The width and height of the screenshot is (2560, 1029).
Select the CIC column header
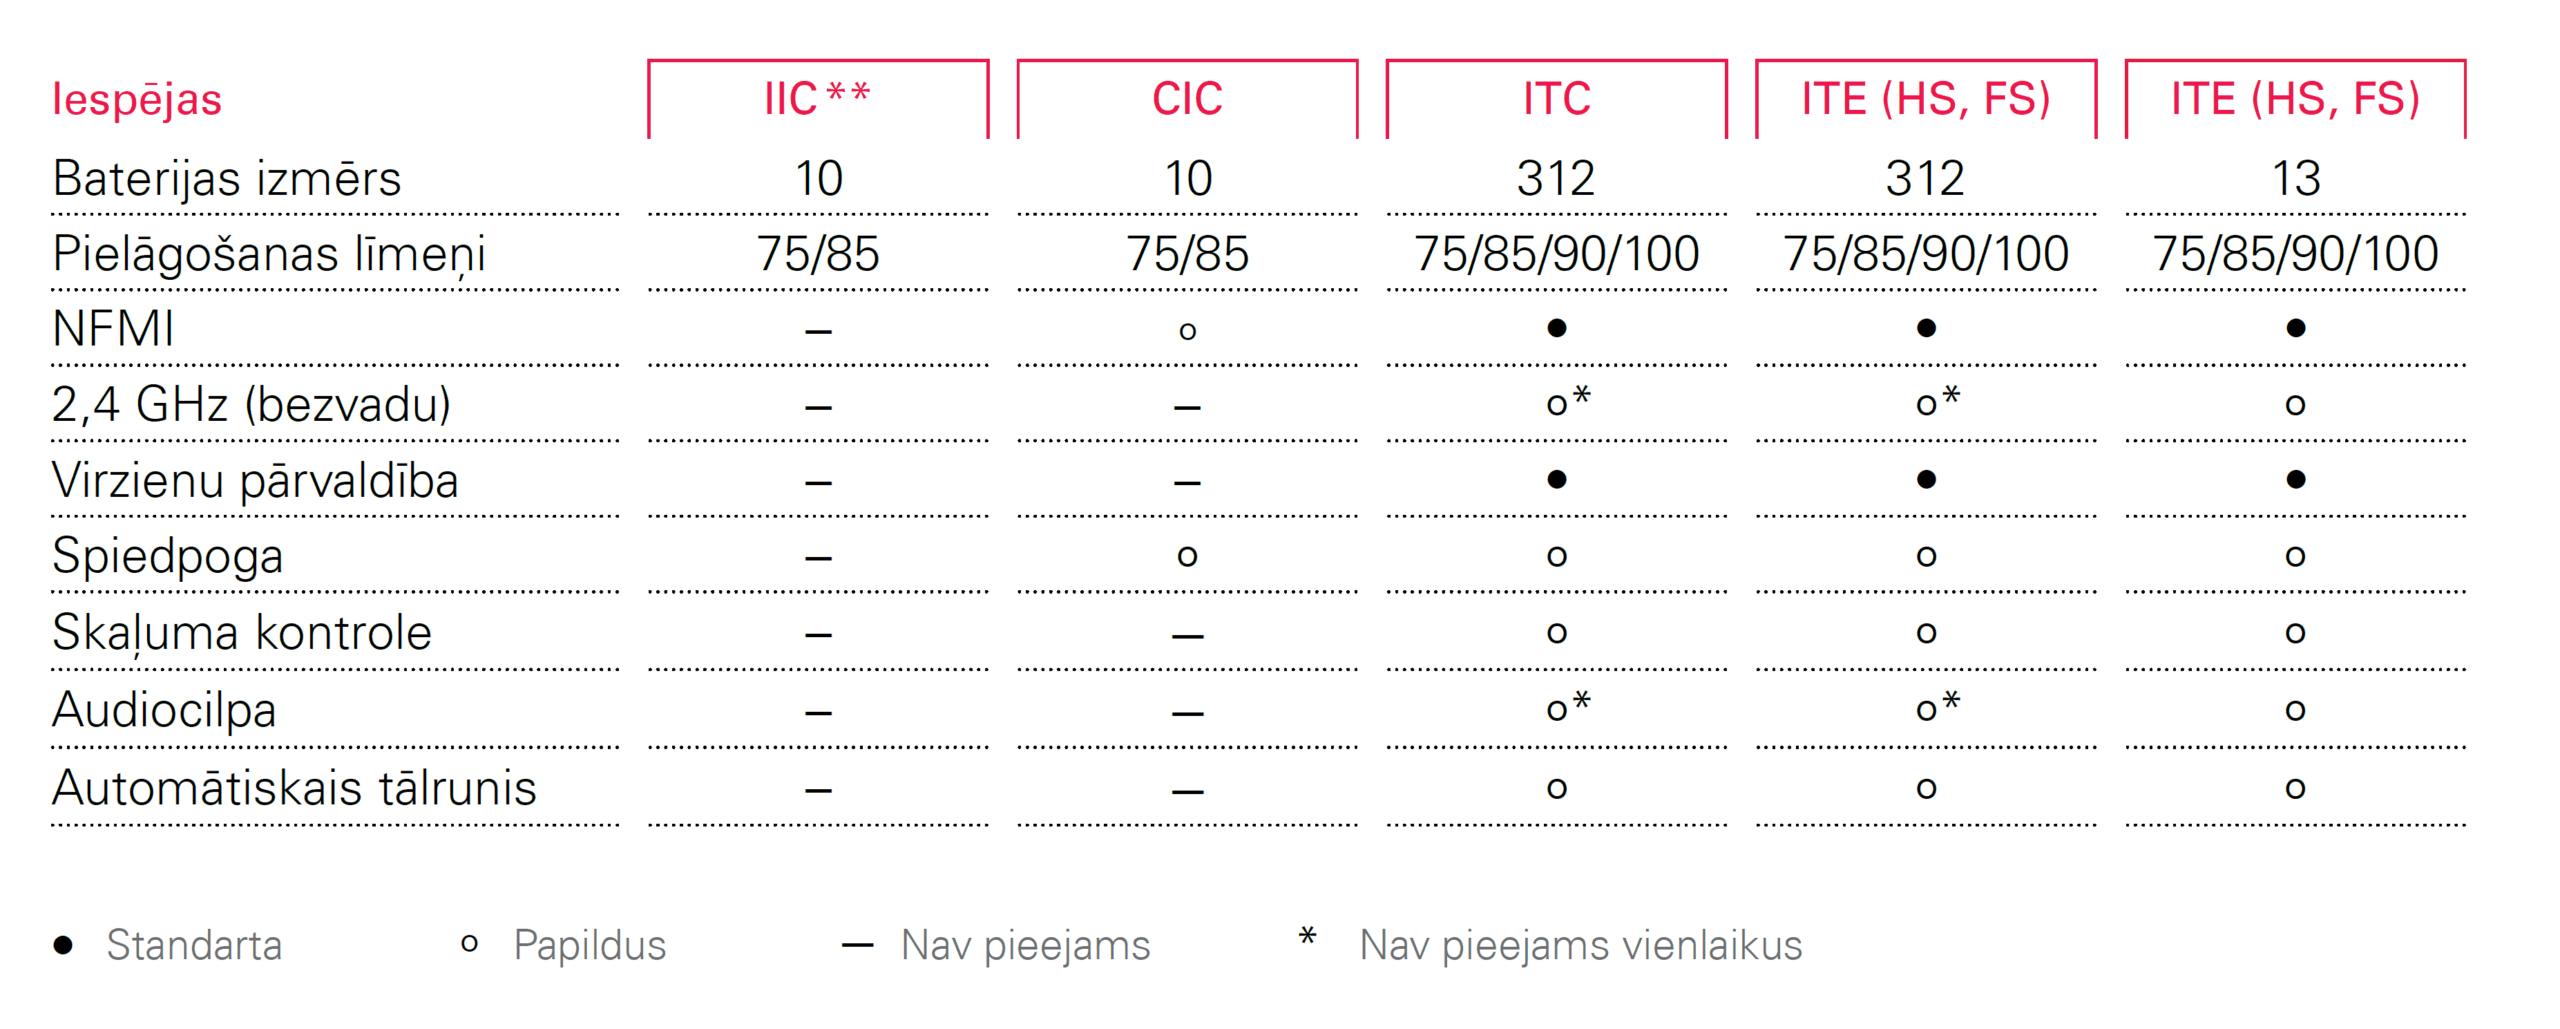pos(1186,99)
